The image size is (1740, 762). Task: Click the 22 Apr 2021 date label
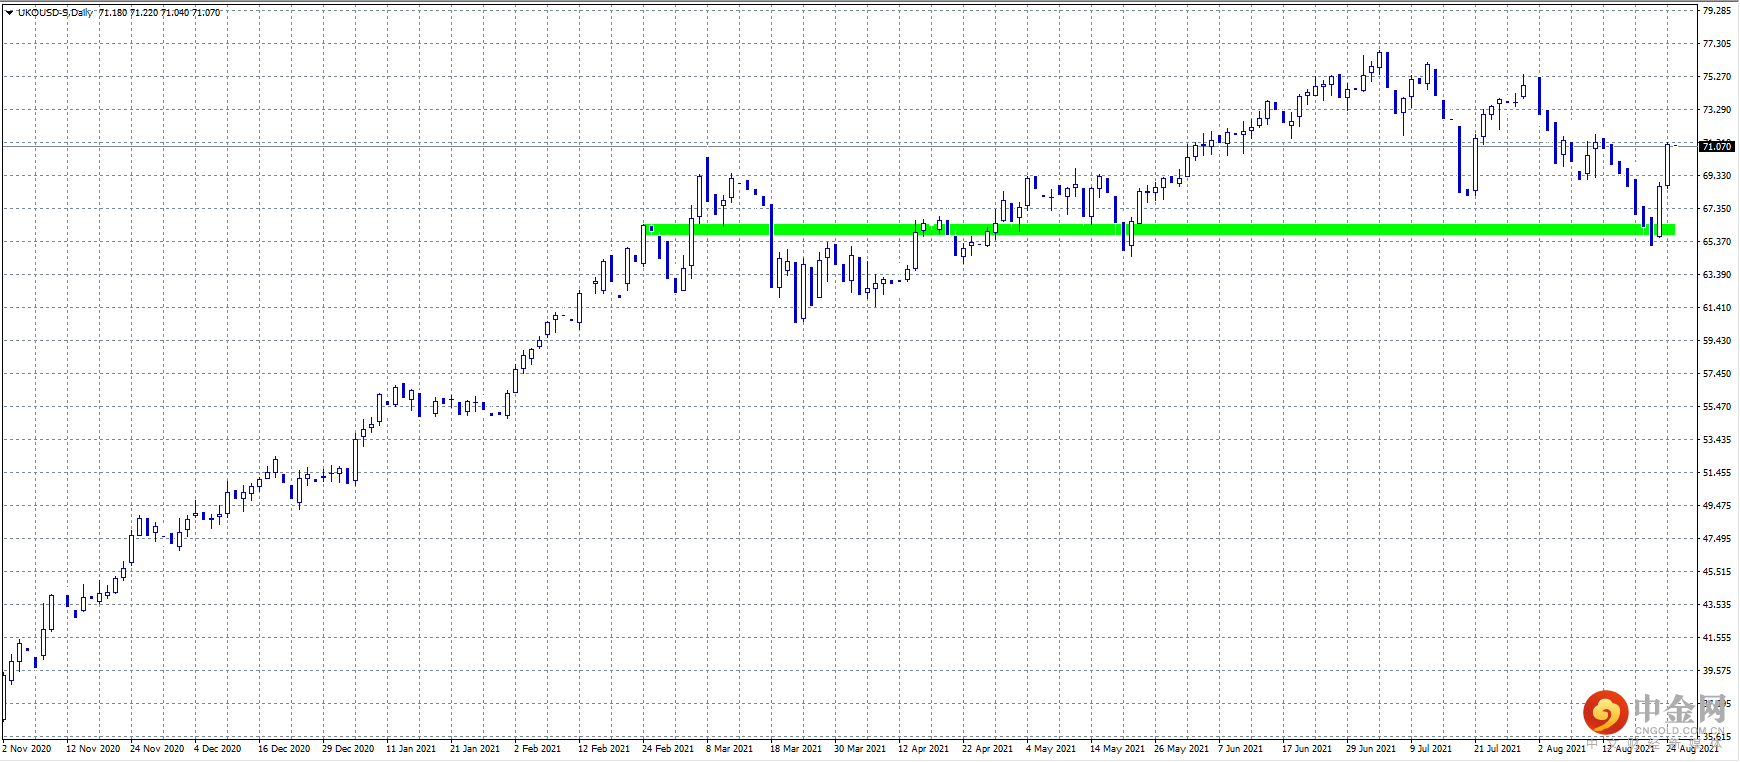tap(988, 749)
